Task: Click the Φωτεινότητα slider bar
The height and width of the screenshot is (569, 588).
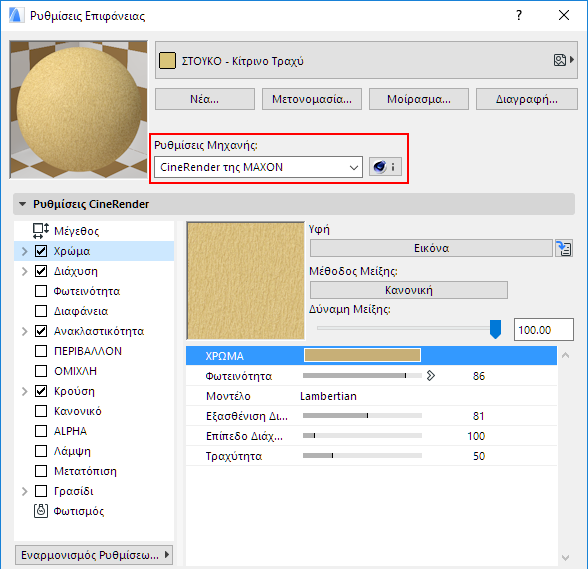Action: [x=362, y=375]
